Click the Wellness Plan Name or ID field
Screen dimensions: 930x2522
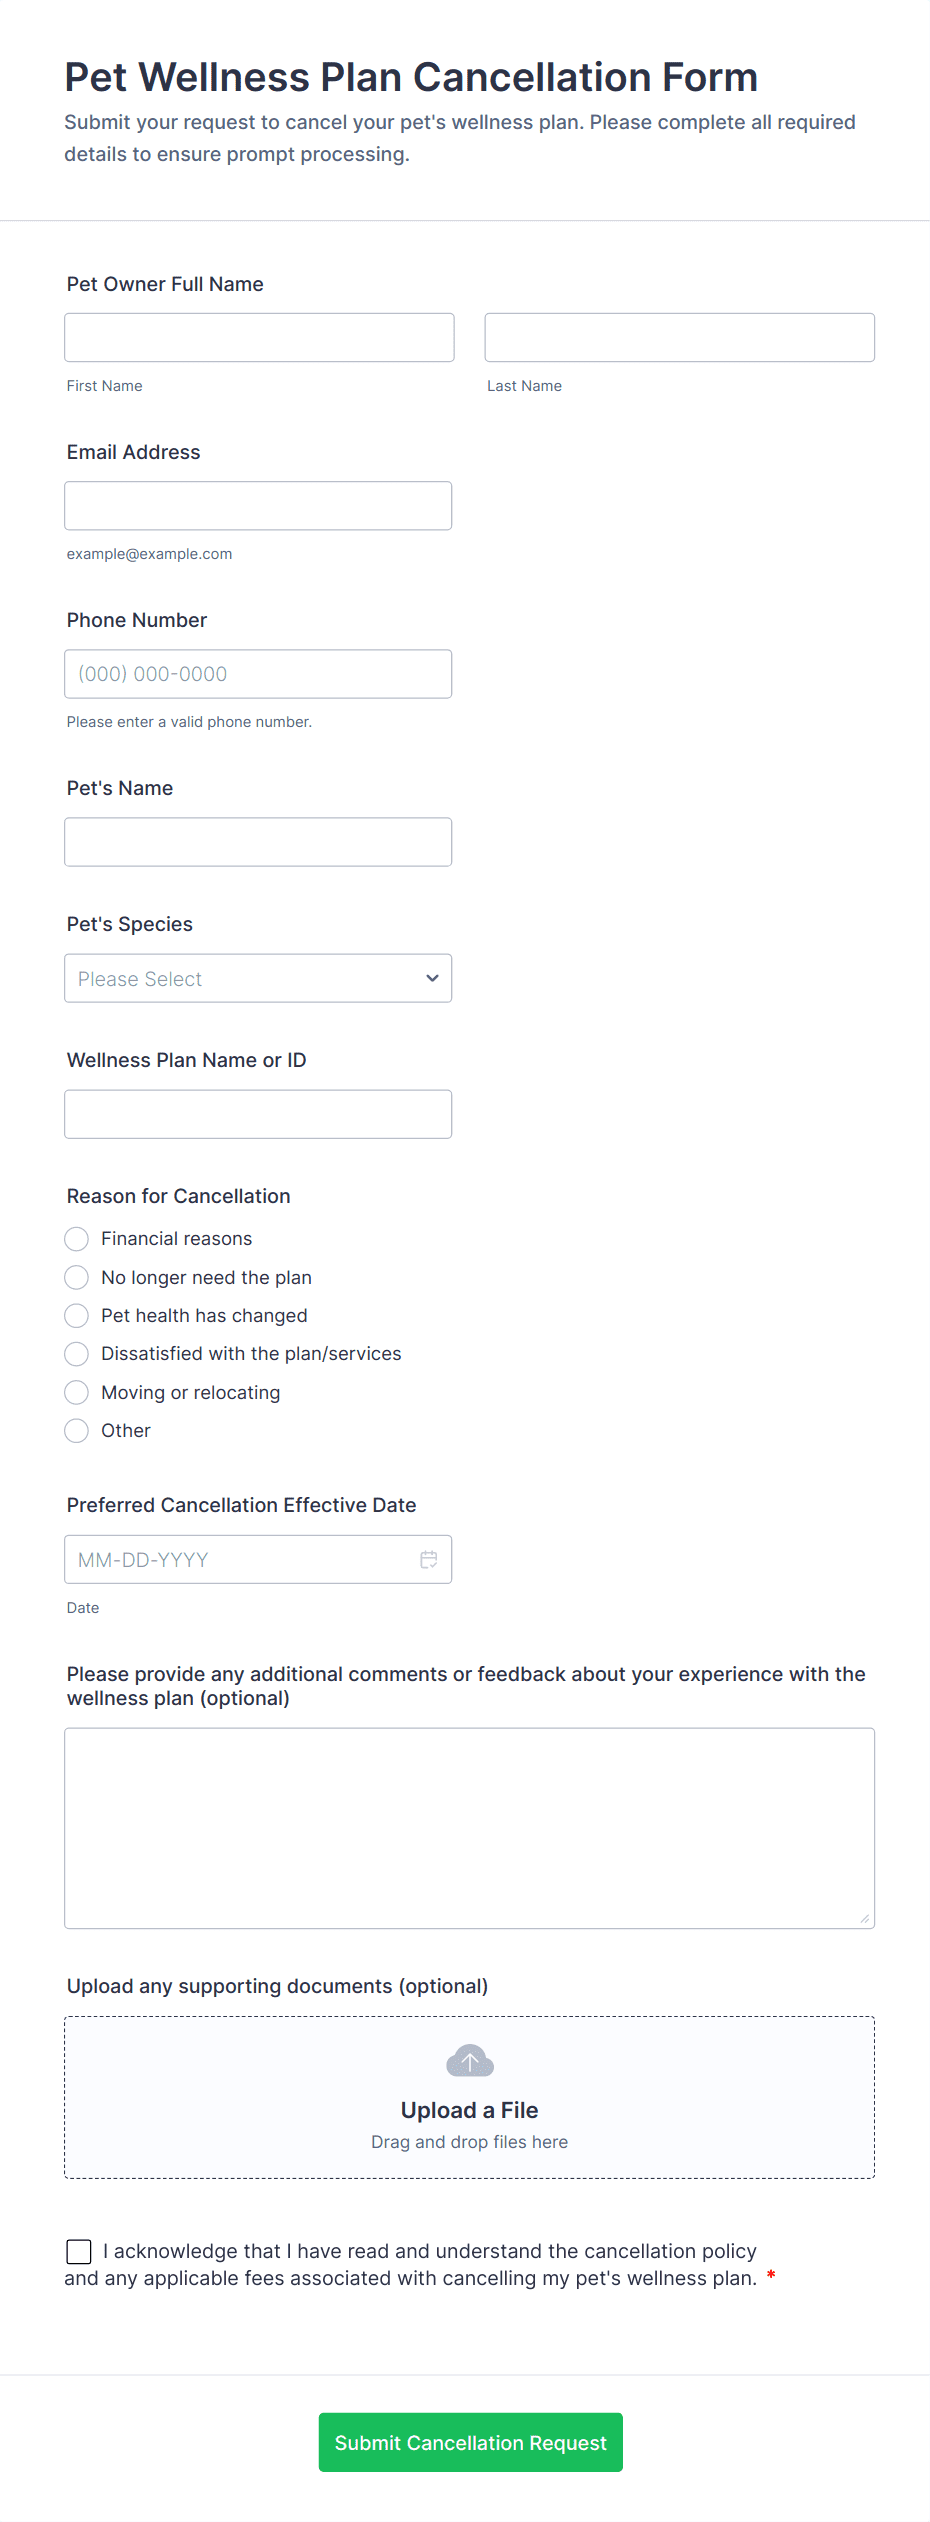(258, 1114)
